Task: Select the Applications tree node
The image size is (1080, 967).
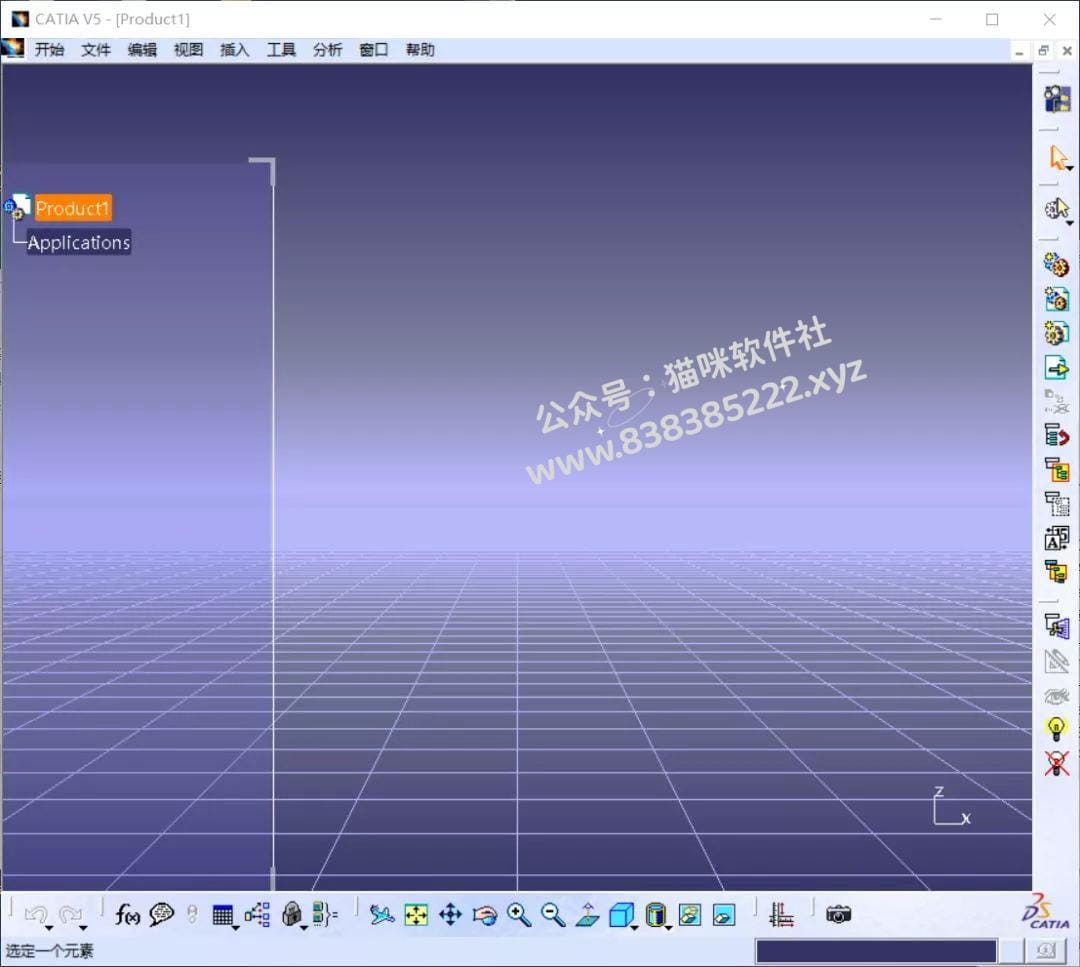Action: click(79, 242)
